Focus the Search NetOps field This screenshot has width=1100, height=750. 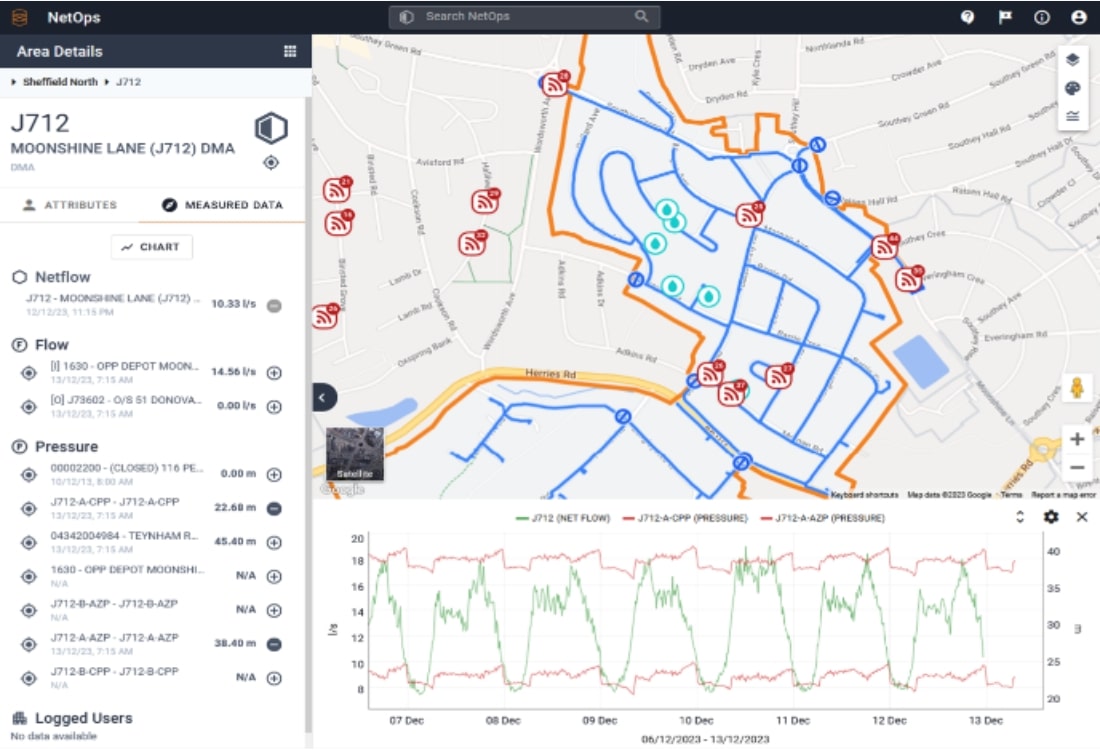tap(524, 17)
